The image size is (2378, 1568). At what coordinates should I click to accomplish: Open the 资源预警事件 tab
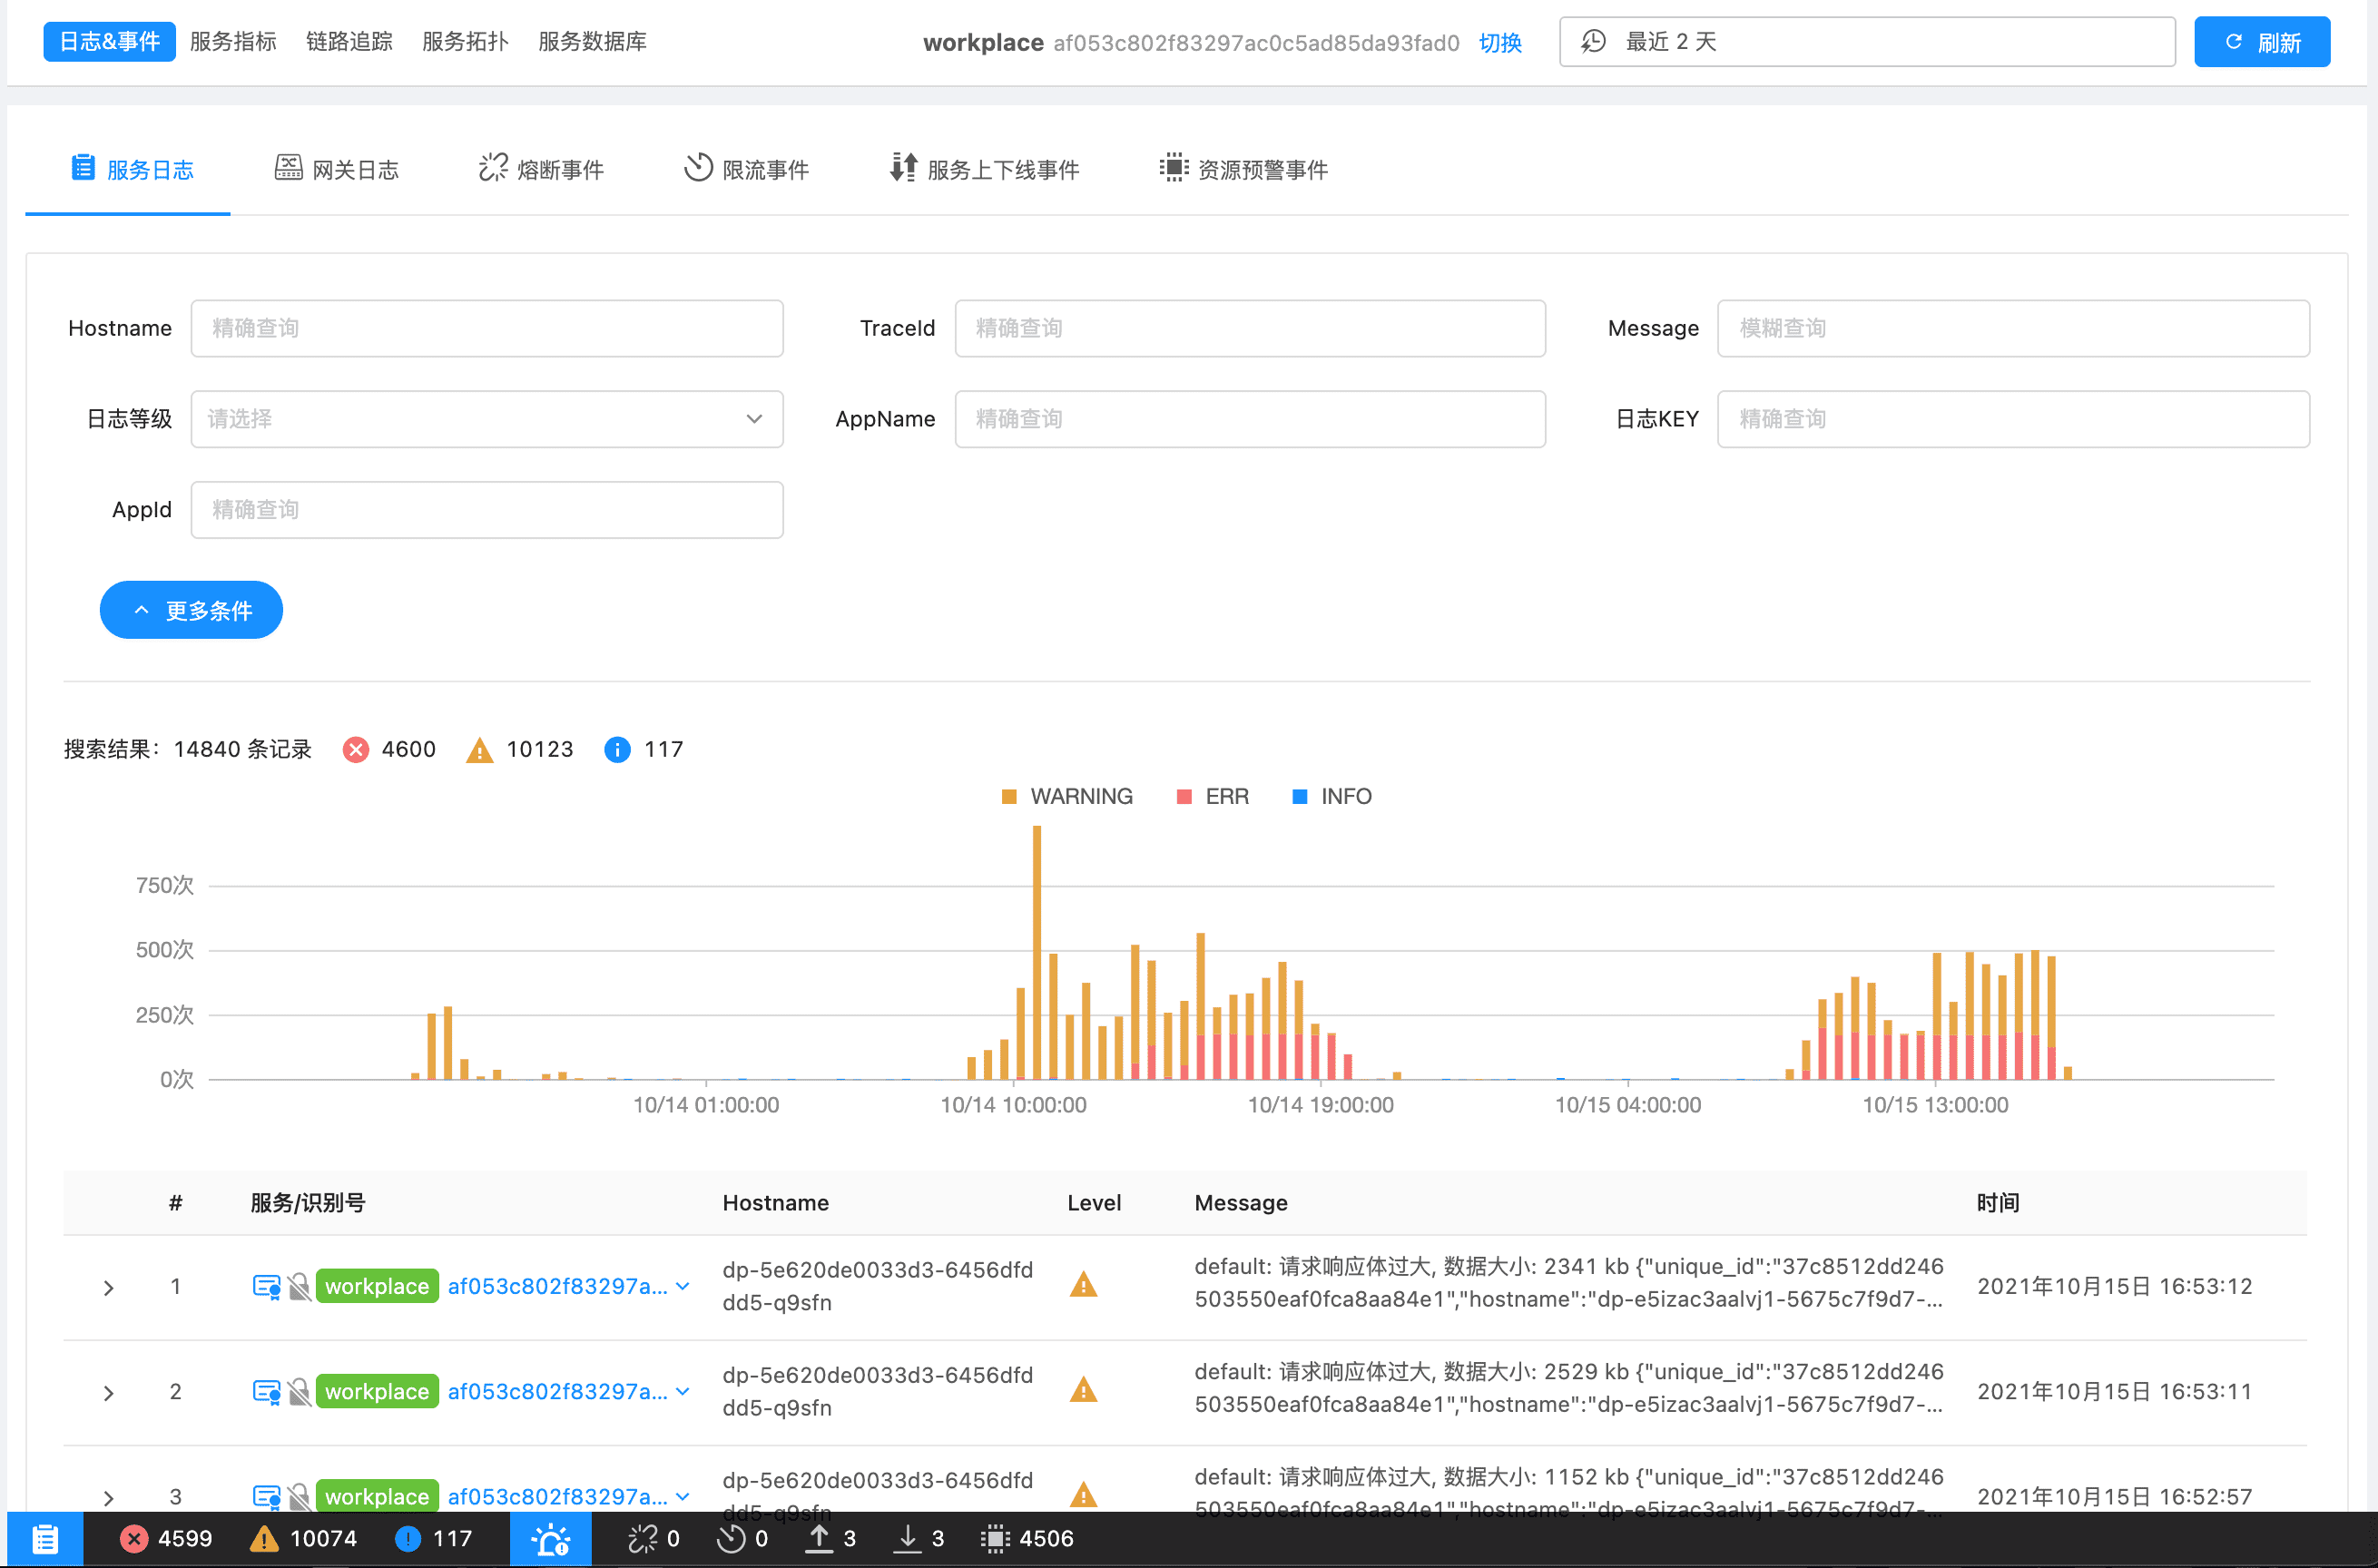coord(1243,169)
